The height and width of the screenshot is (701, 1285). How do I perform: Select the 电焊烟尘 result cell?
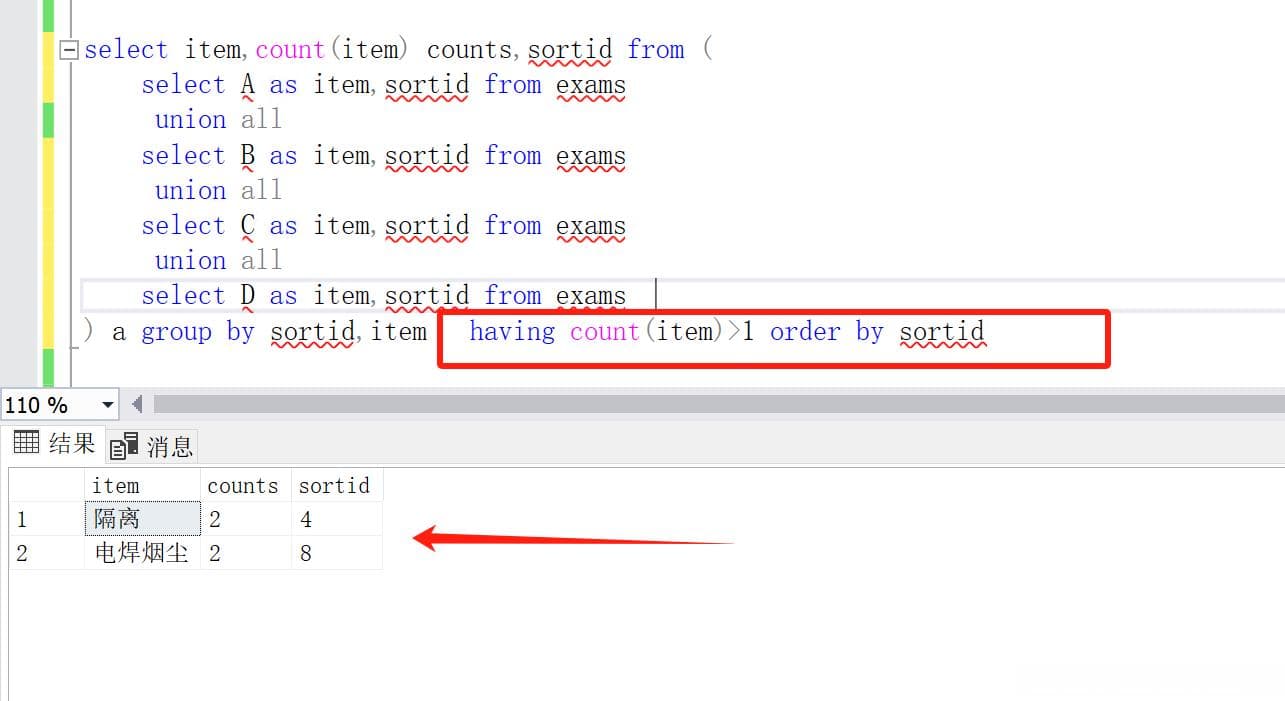click(142, 552)
